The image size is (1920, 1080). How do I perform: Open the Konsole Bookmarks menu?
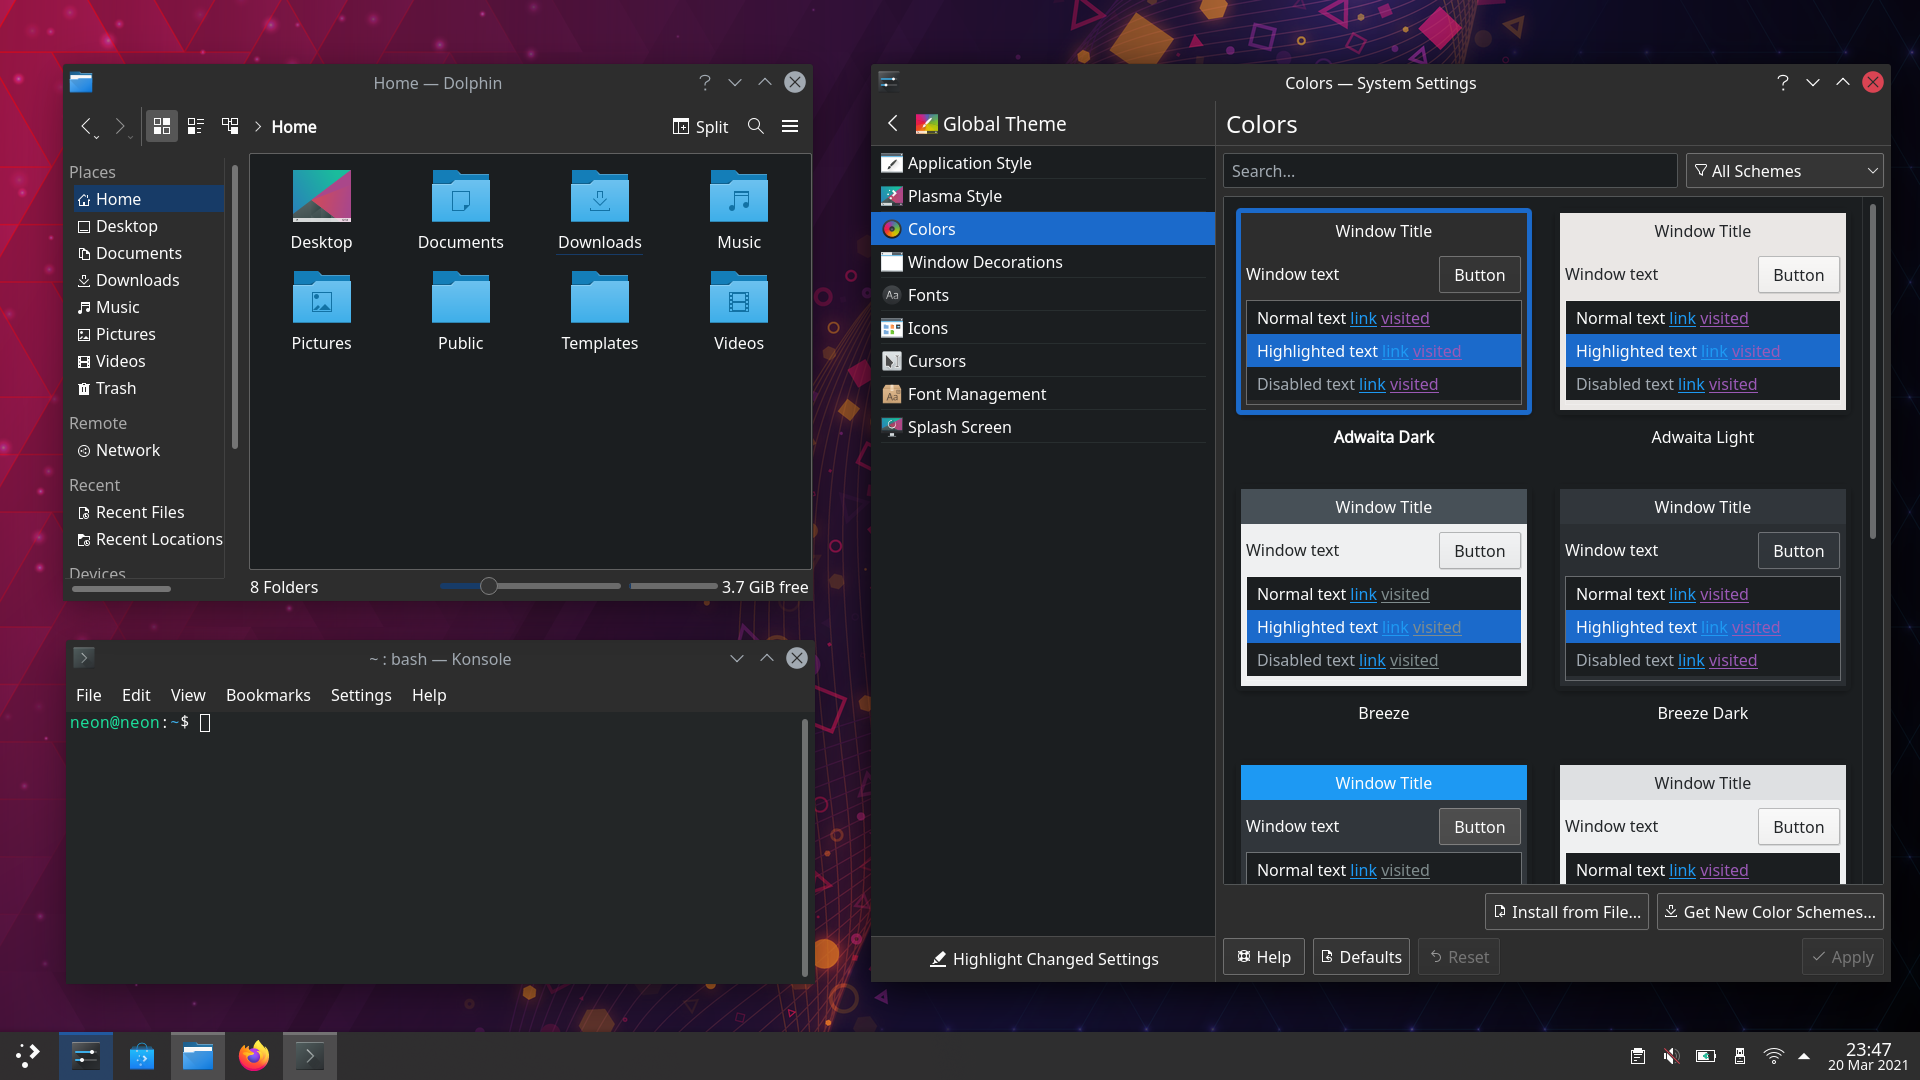pyautogui.click(x=268, y=695)
